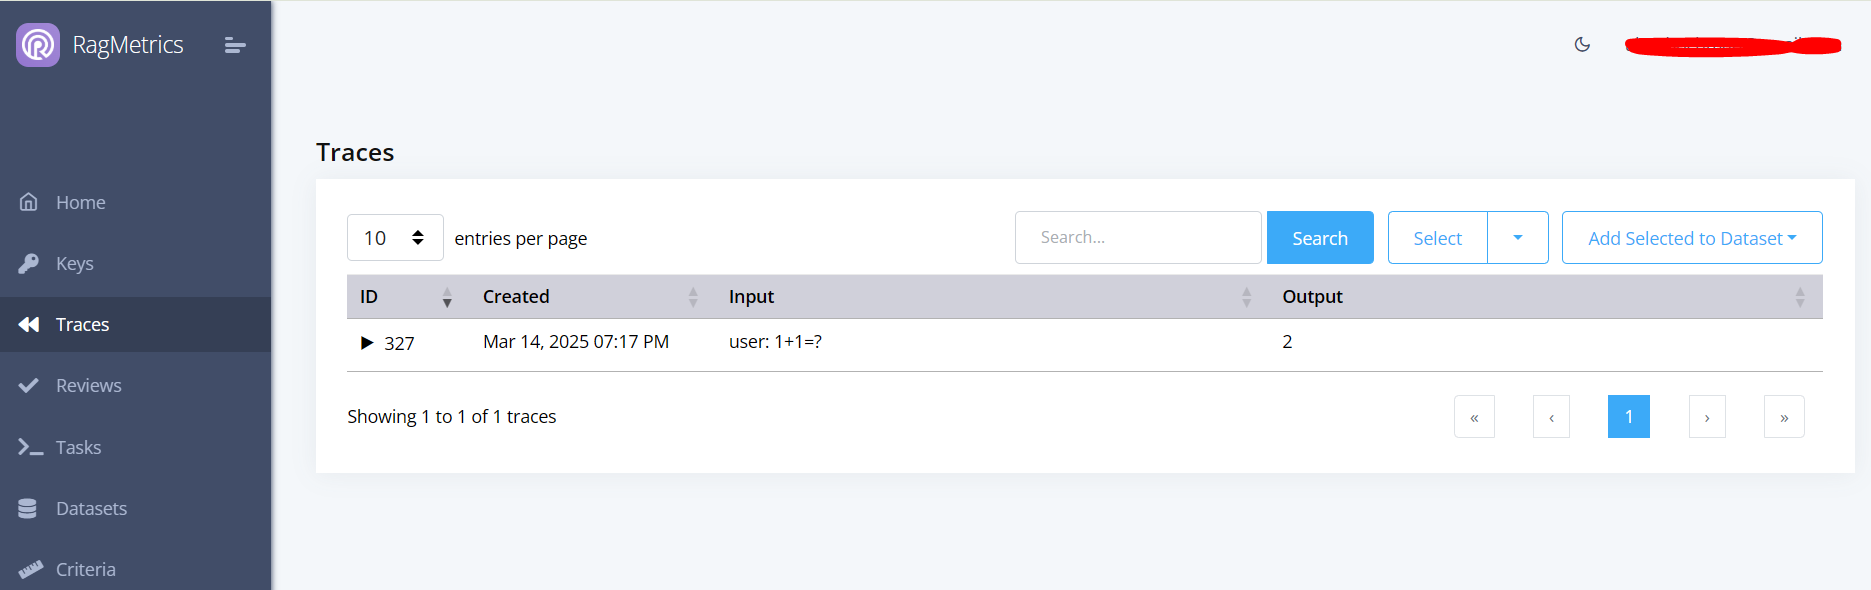Open the Add Selected to Dataset menu
This screenshot has height=590, width=1871.
1692,238
